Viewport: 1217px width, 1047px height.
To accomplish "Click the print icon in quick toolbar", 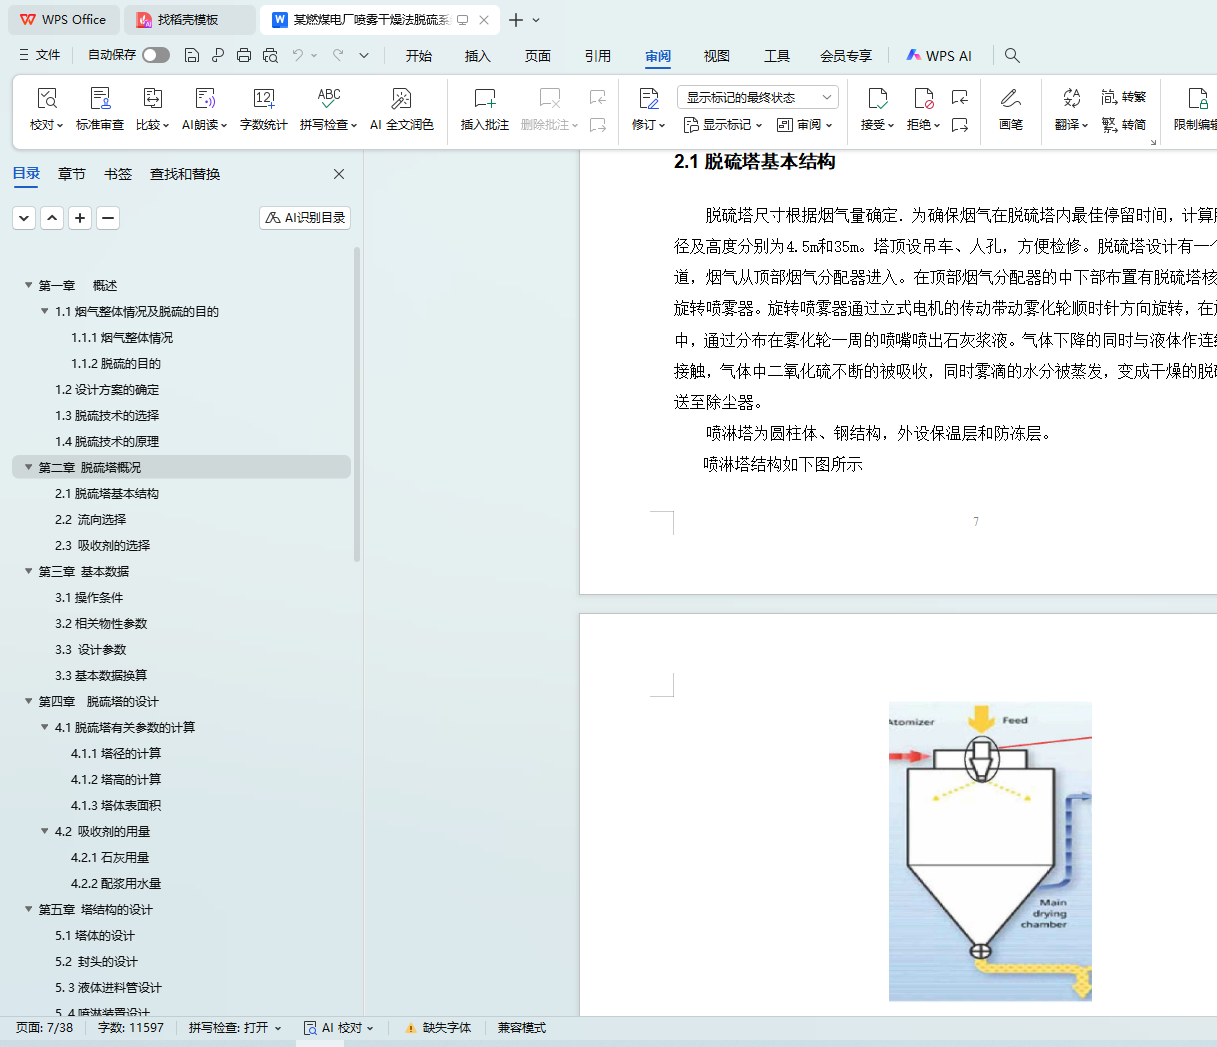I will click(244, 55).
